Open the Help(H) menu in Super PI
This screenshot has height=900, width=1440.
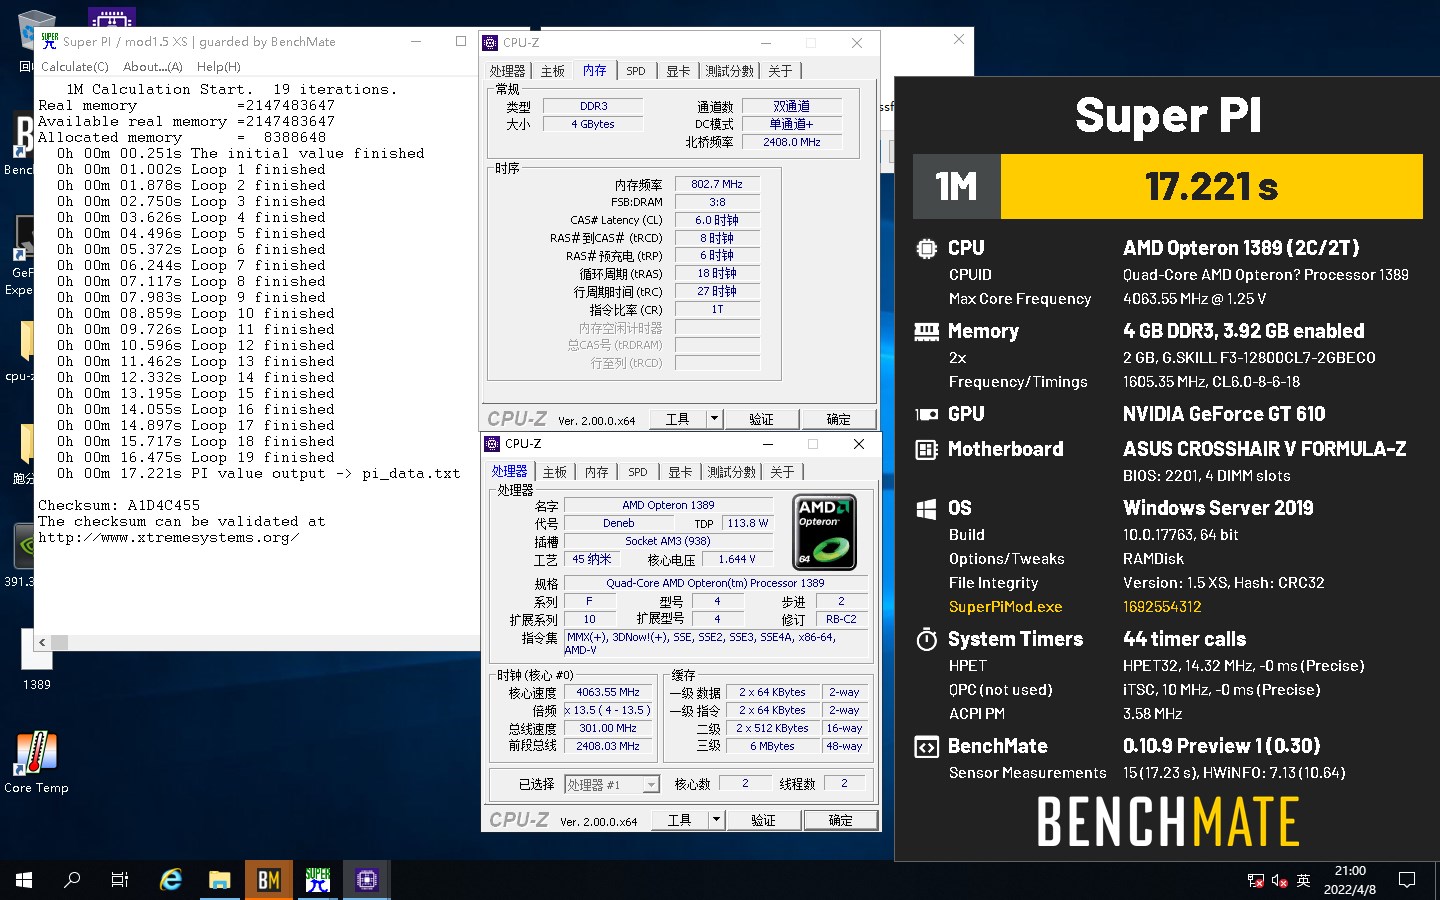click(218, 67)
